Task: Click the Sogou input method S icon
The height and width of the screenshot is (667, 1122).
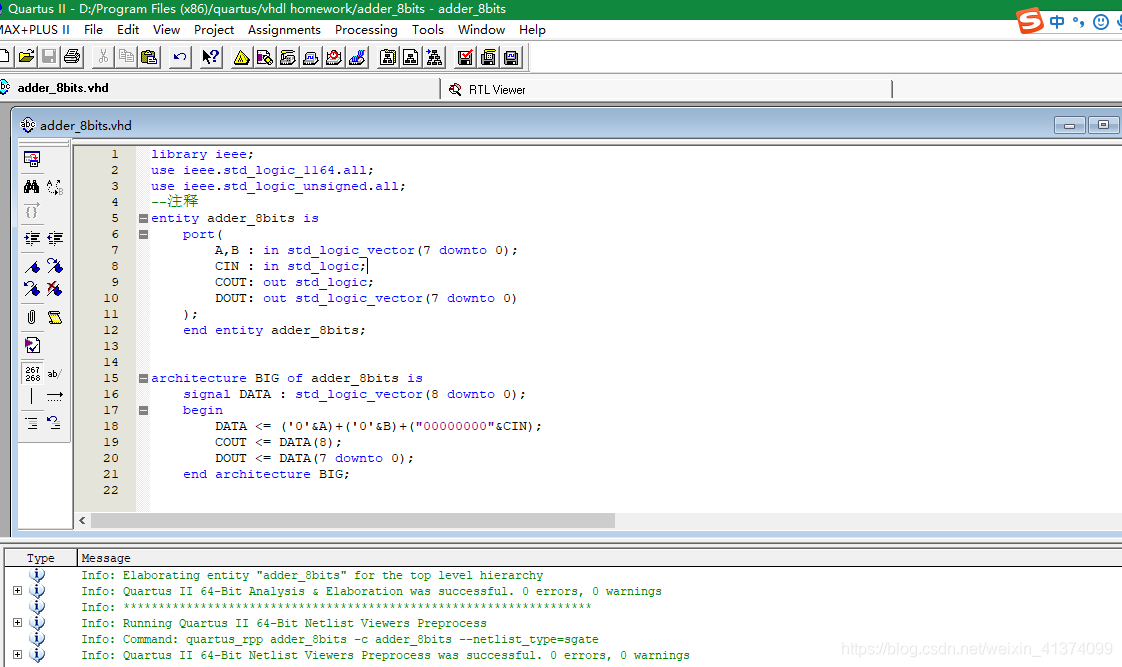Action: (x=1030, y=21)
